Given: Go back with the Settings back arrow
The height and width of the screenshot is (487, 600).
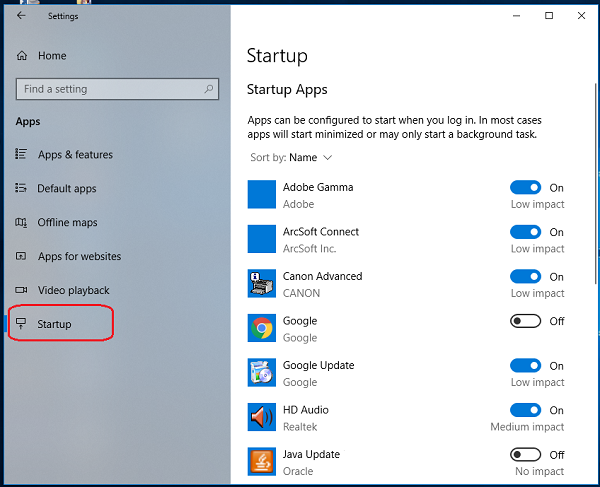Looking at the screenshot, I should point(21,16).
